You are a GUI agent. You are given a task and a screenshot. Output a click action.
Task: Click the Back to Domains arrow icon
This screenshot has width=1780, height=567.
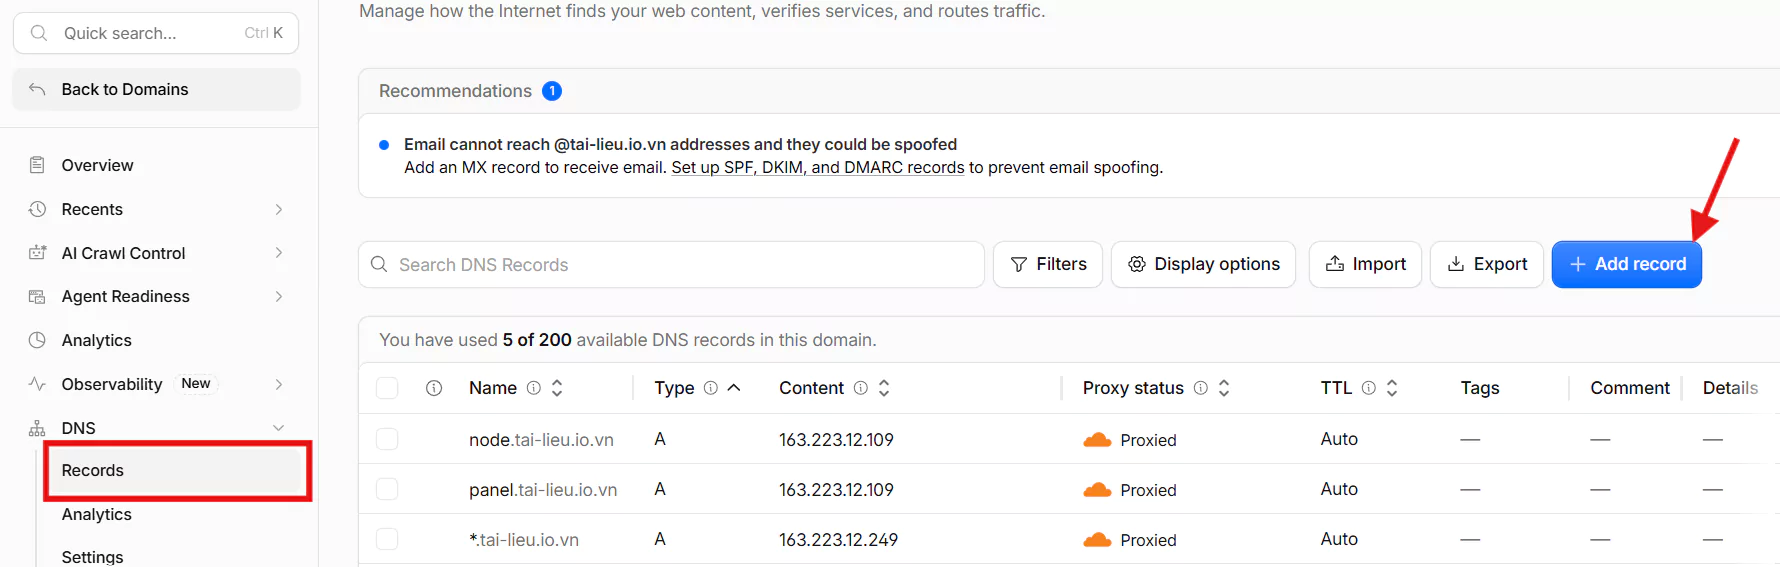(x=37, y=89)
